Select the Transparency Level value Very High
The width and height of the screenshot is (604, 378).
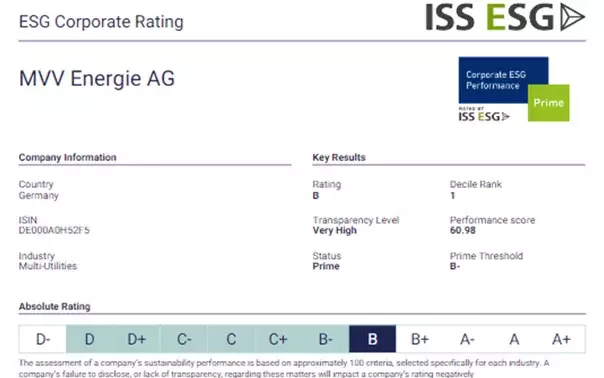335,231
